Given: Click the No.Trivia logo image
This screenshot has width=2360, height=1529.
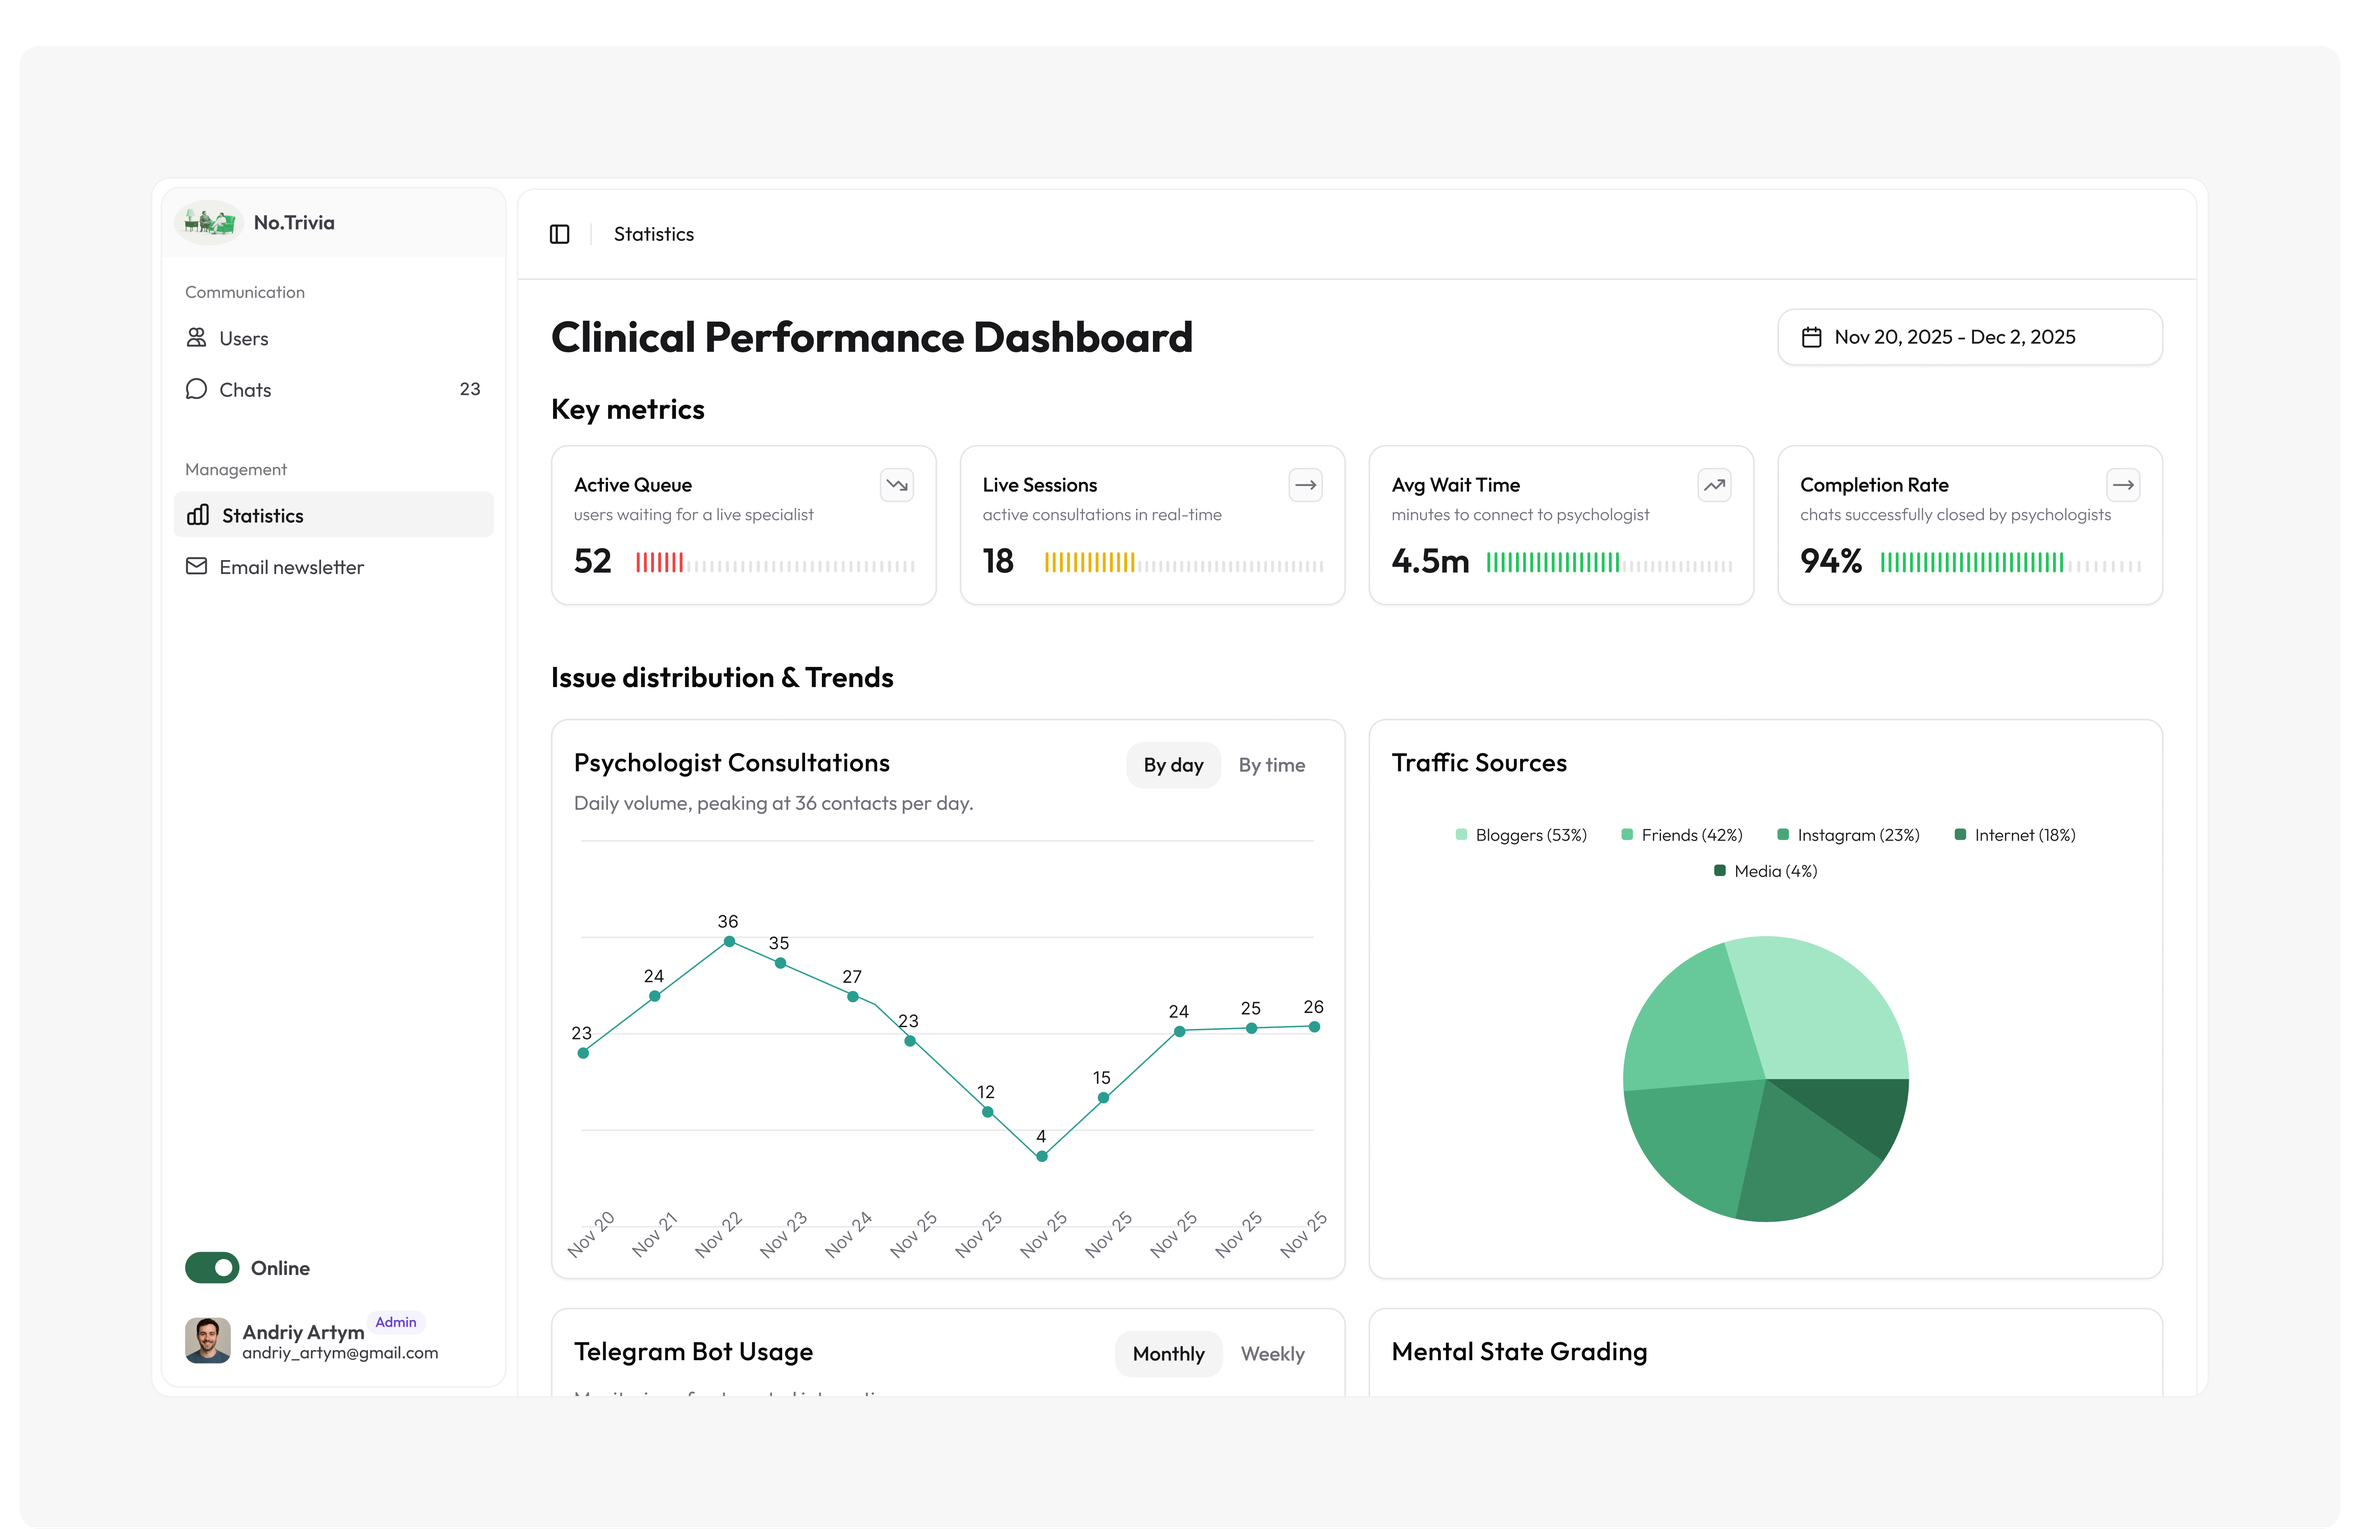Looking at the screenshot, I should click(x=209, y=222).
